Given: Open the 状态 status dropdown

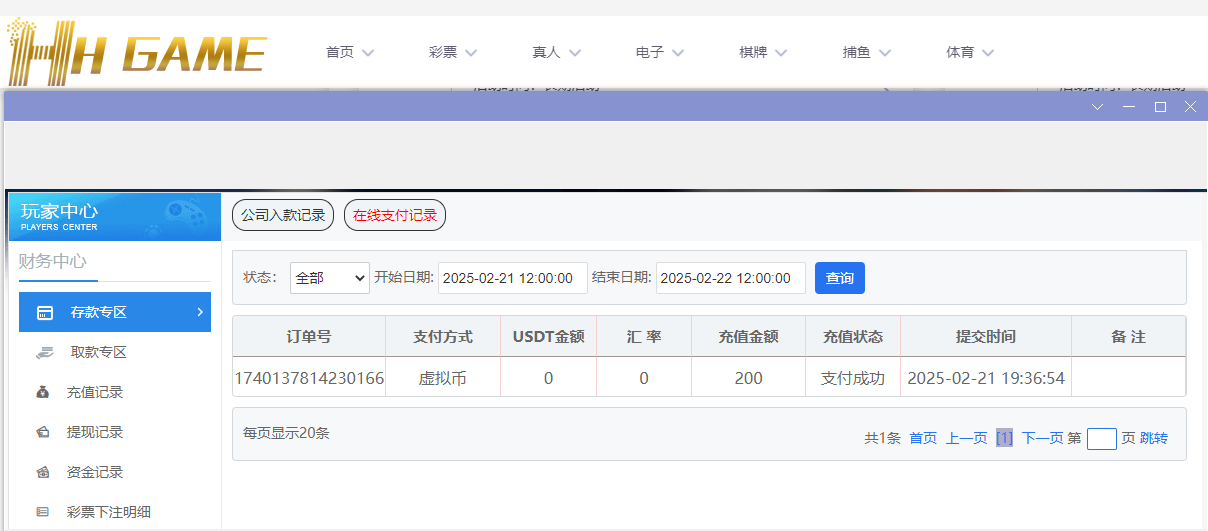Looking at the screenshot, I should point(330,278).
